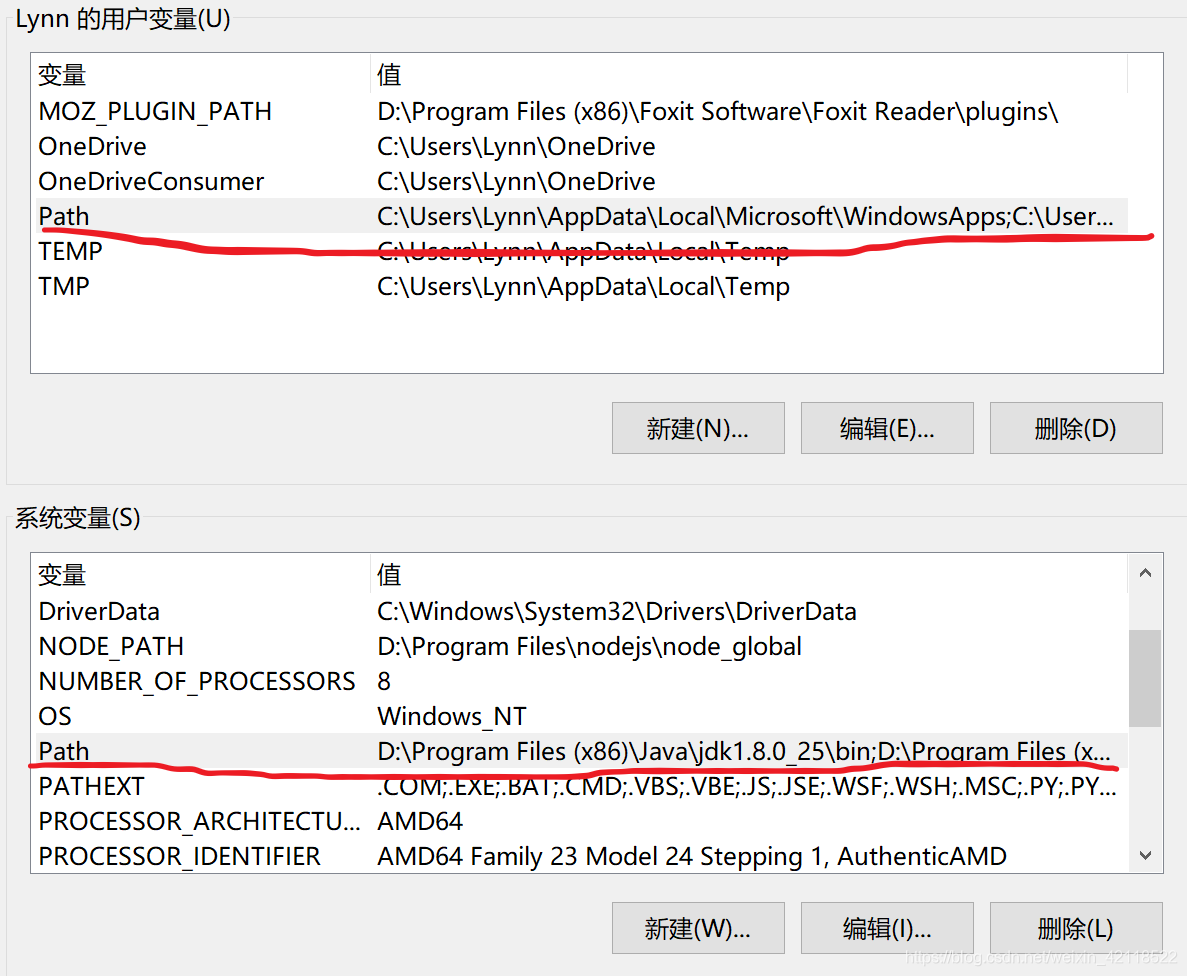Image resolution: width=1187 pixels, height=976 pixels.
Task: Select the user Path variable starting C:\Users\Lynn
Action: 581,217
